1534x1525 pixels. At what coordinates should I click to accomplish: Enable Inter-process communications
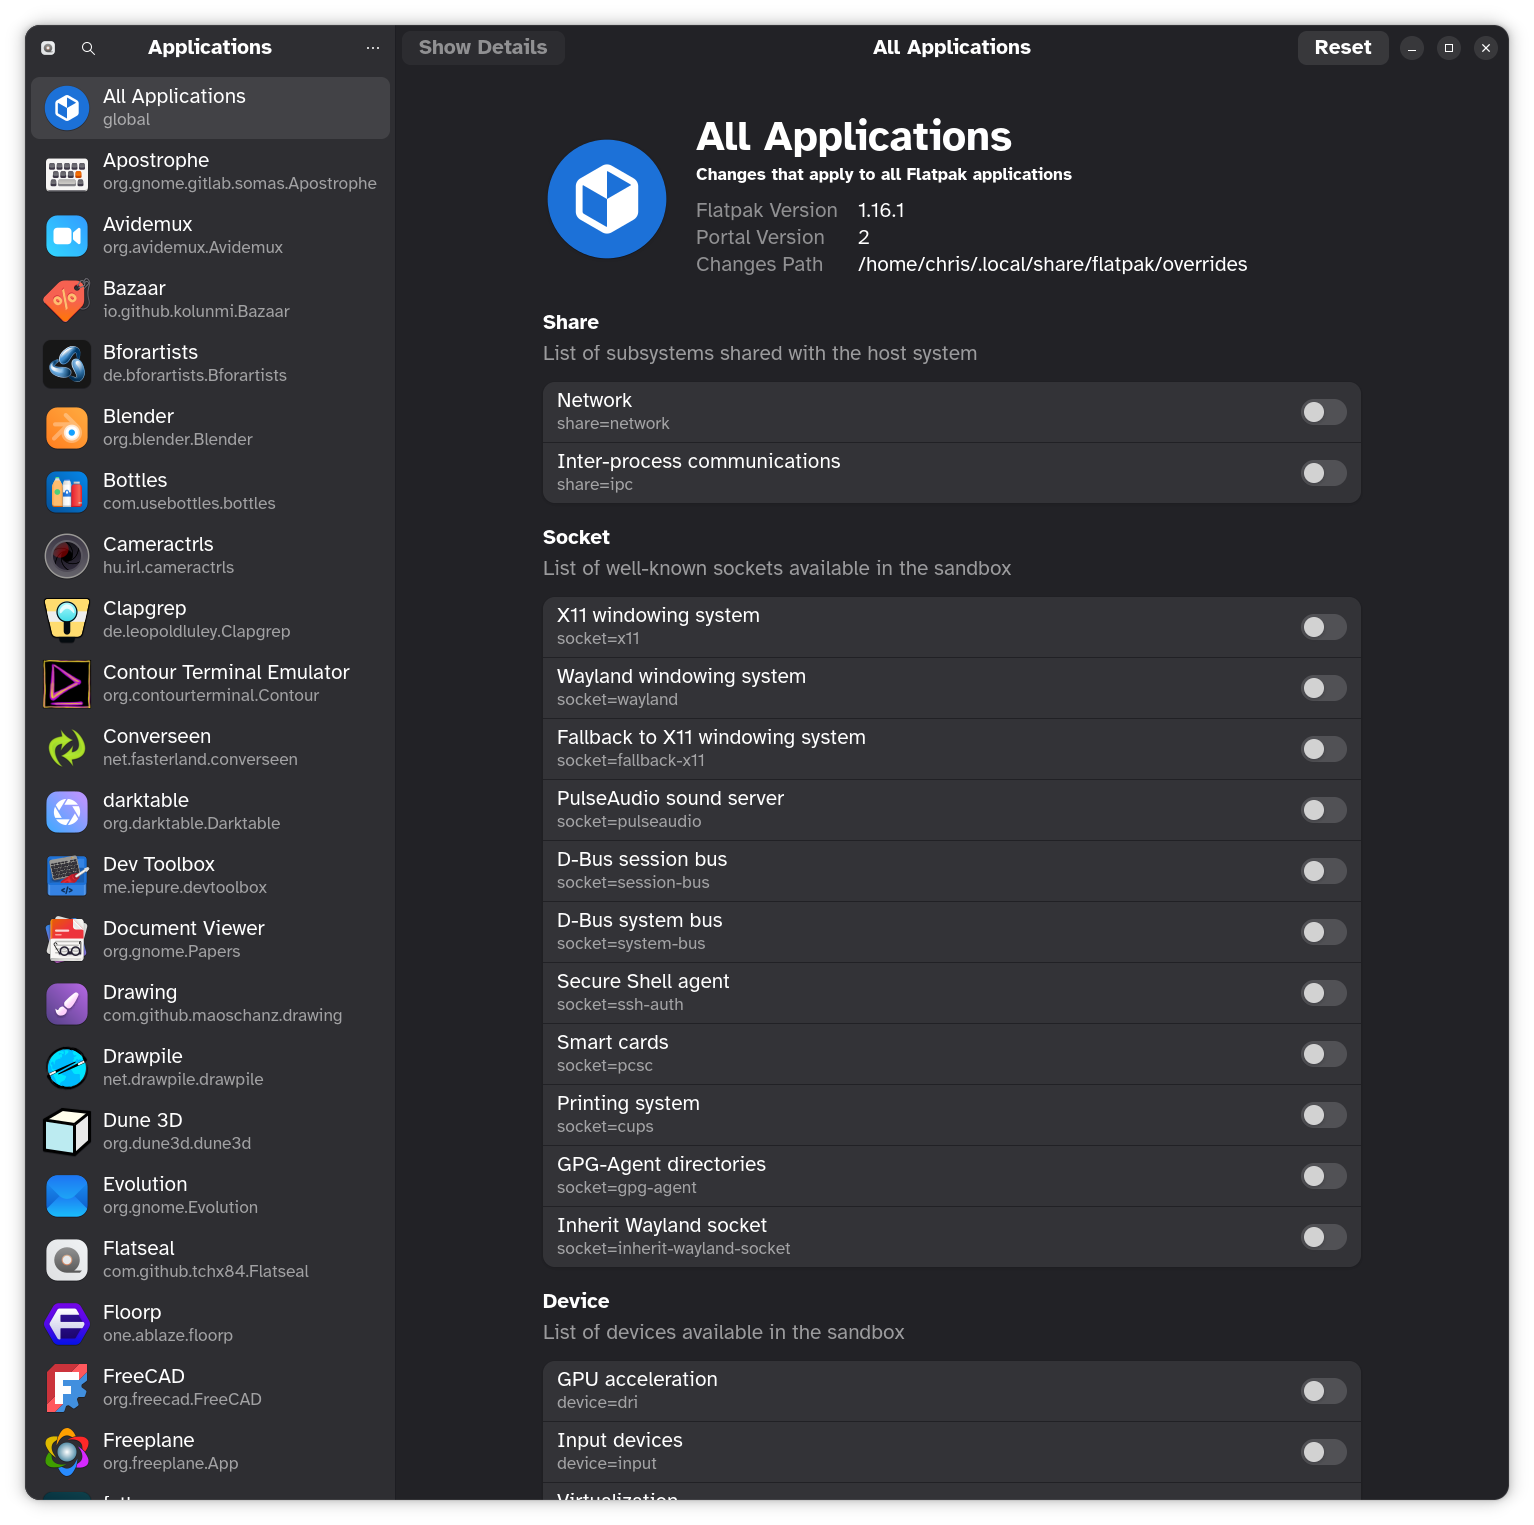[1322, 473]
